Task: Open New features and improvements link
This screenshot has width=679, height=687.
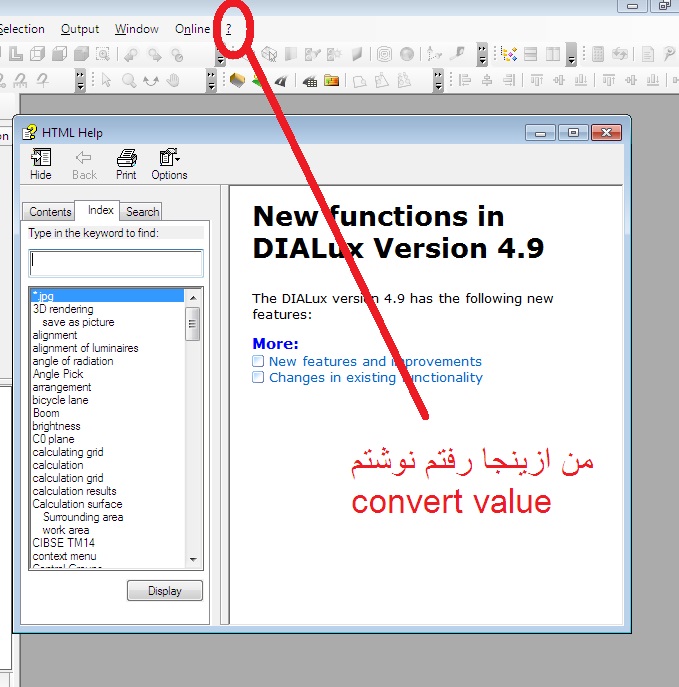Action: click(x=375, y=361)
